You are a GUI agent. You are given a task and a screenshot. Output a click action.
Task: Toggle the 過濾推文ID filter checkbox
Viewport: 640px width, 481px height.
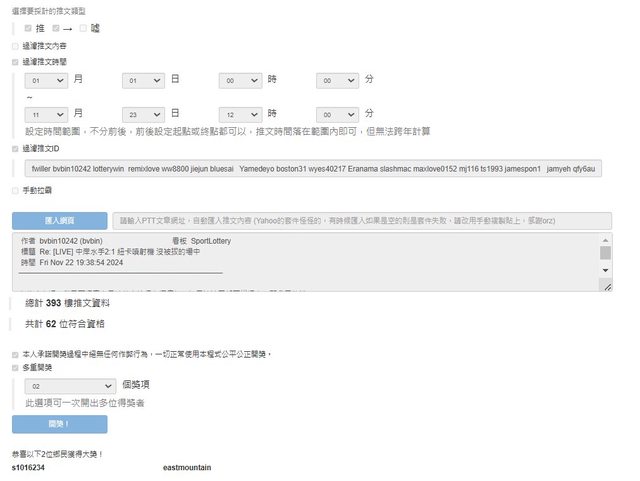pyautogui.click(x=15, y=148)
